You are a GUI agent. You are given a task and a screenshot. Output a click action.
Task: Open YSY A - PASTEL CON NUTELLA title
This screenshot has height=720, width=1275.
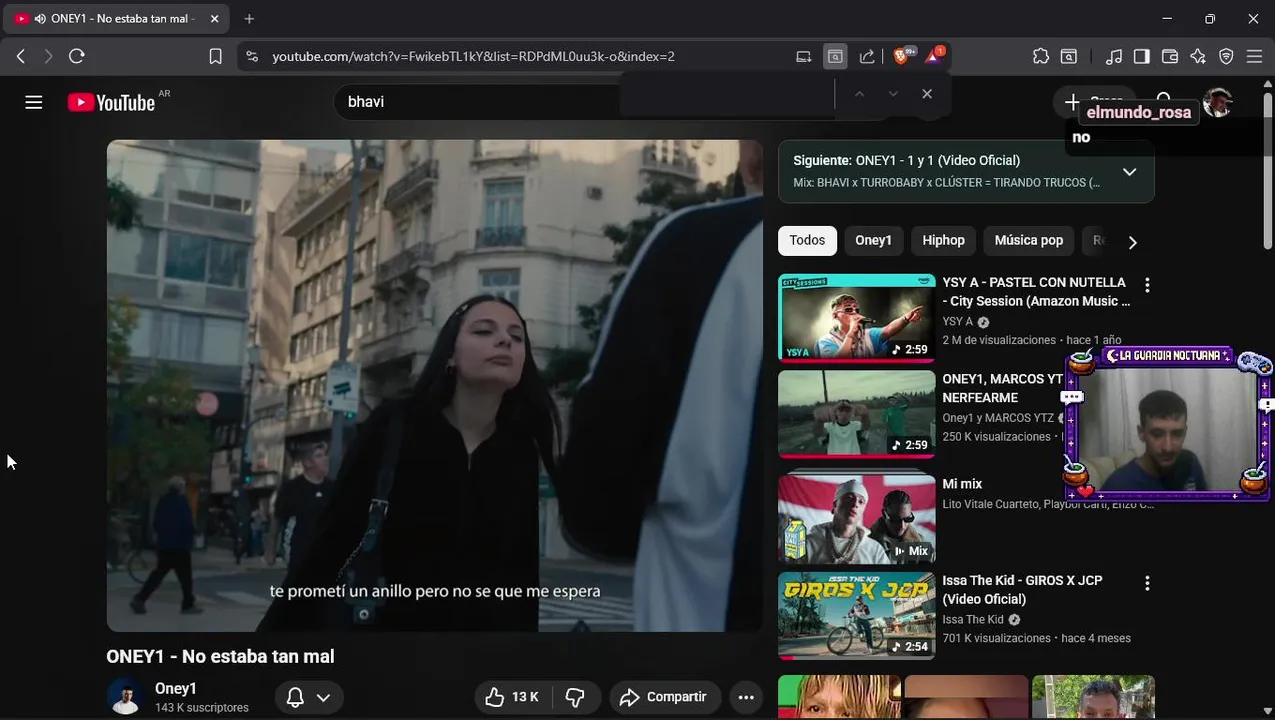click(x=1036, y=292)
